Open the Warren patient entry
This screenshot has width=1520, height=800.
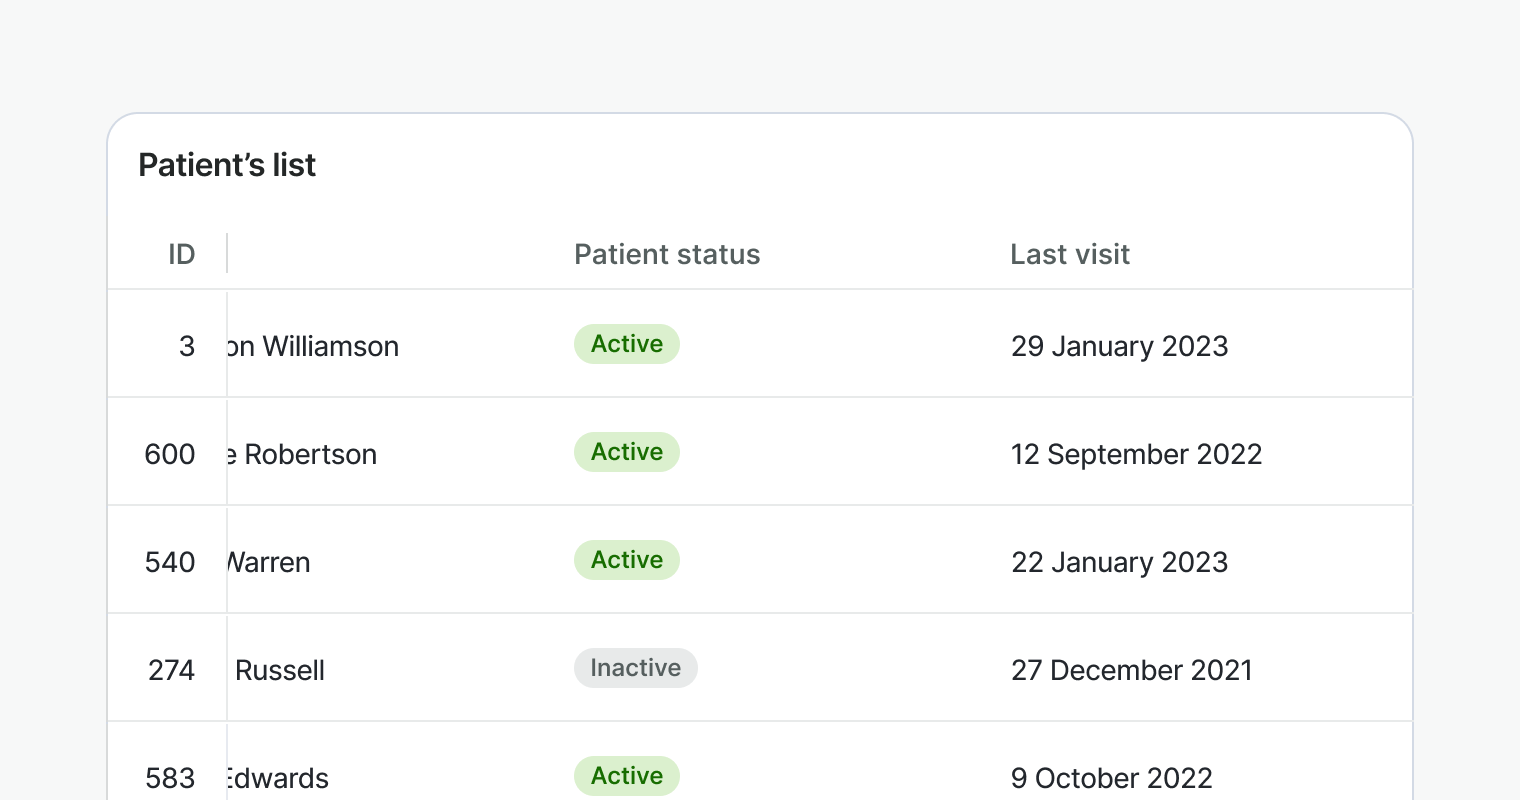pyautogui.click(x=269, y=562)
